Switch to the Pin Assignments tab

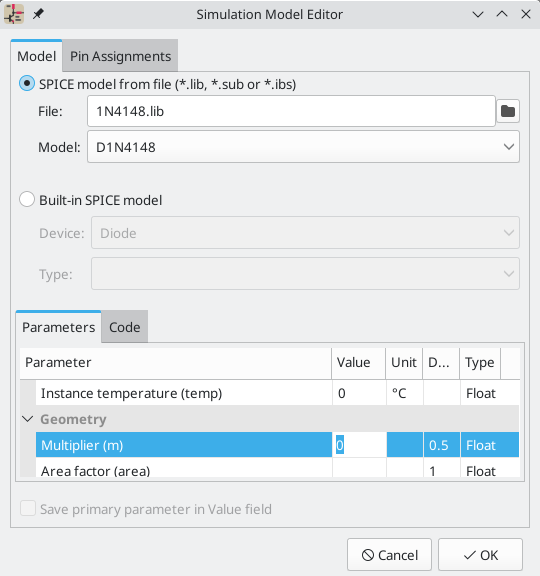[120, 56]
